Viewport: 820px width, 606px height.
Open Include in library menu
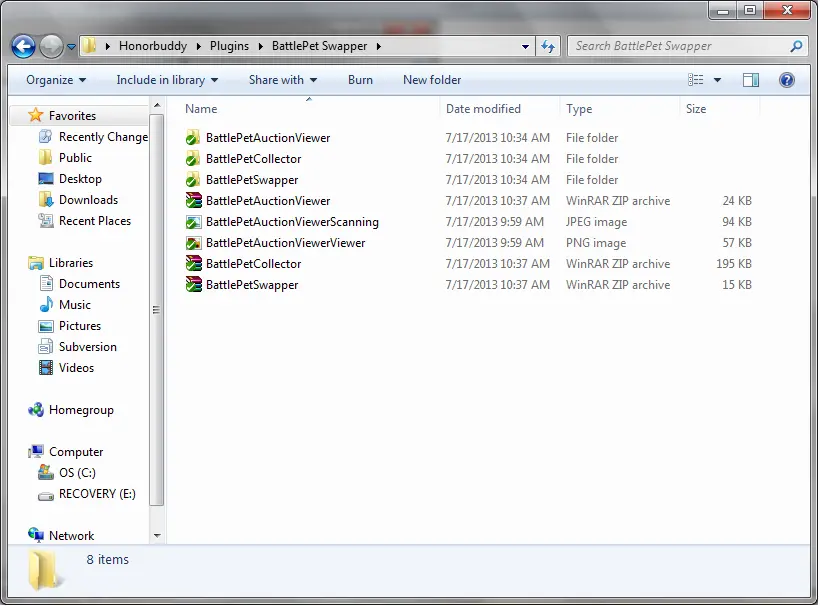pos(167,80)
